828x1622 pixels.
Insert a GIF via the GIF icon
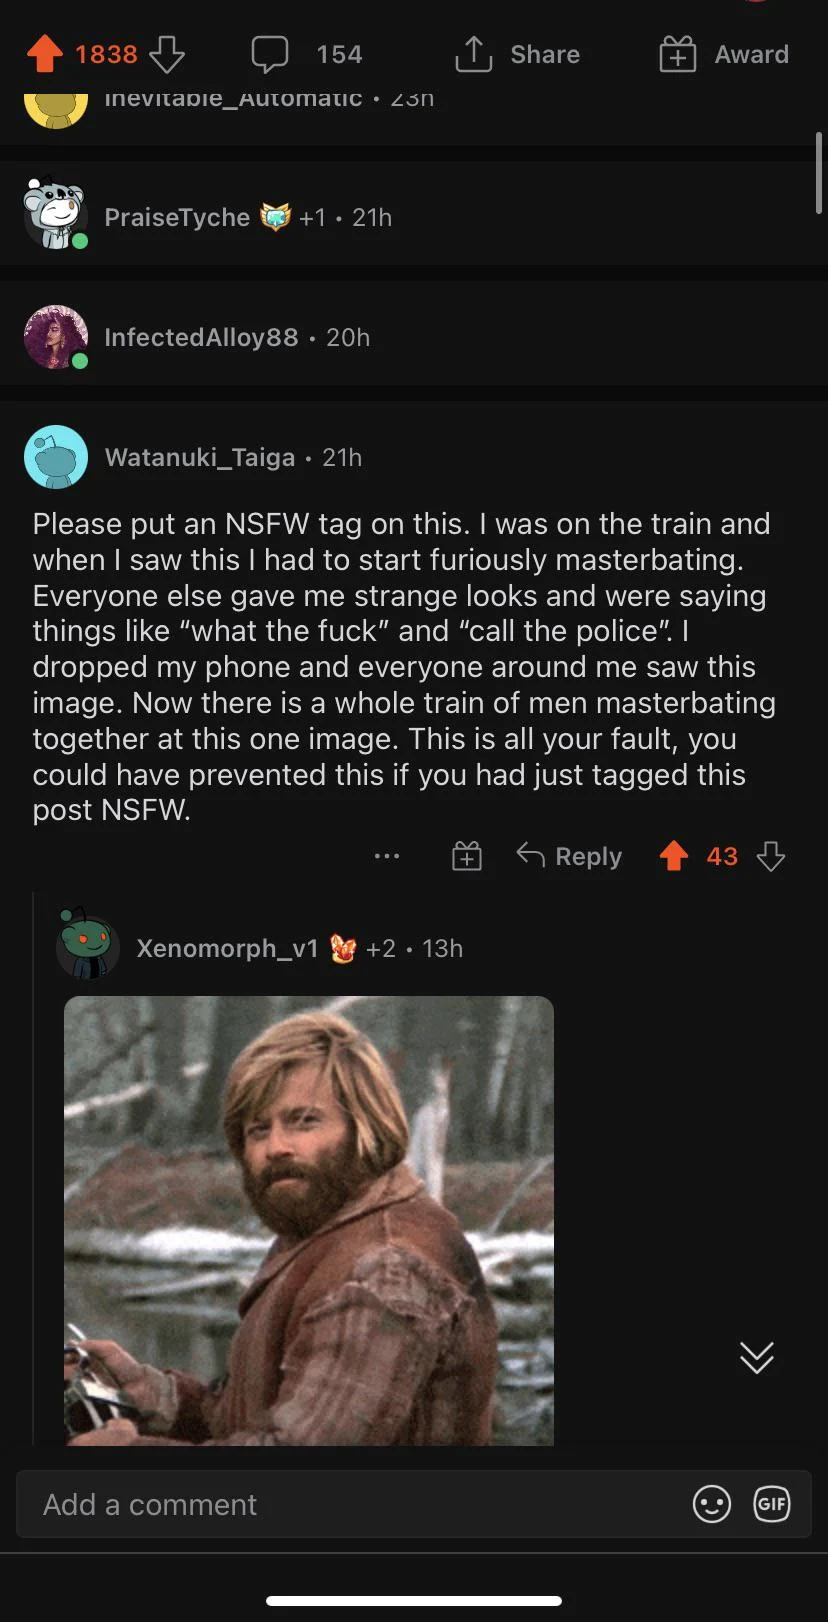[x=771, y=1504]
